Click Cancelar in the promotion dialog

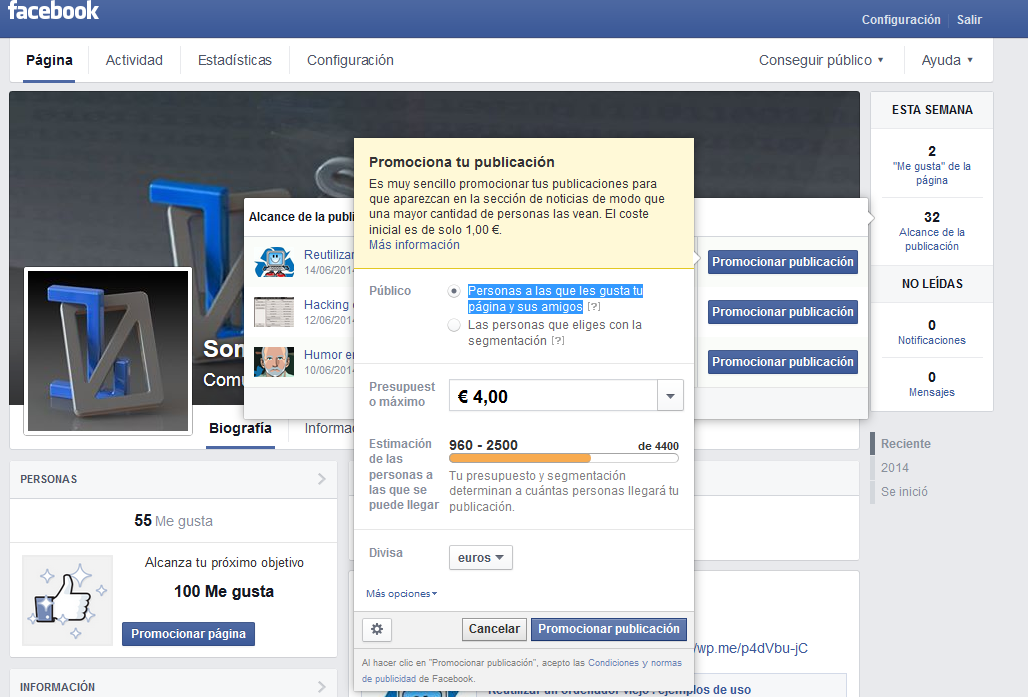click(x=494, y=629)
